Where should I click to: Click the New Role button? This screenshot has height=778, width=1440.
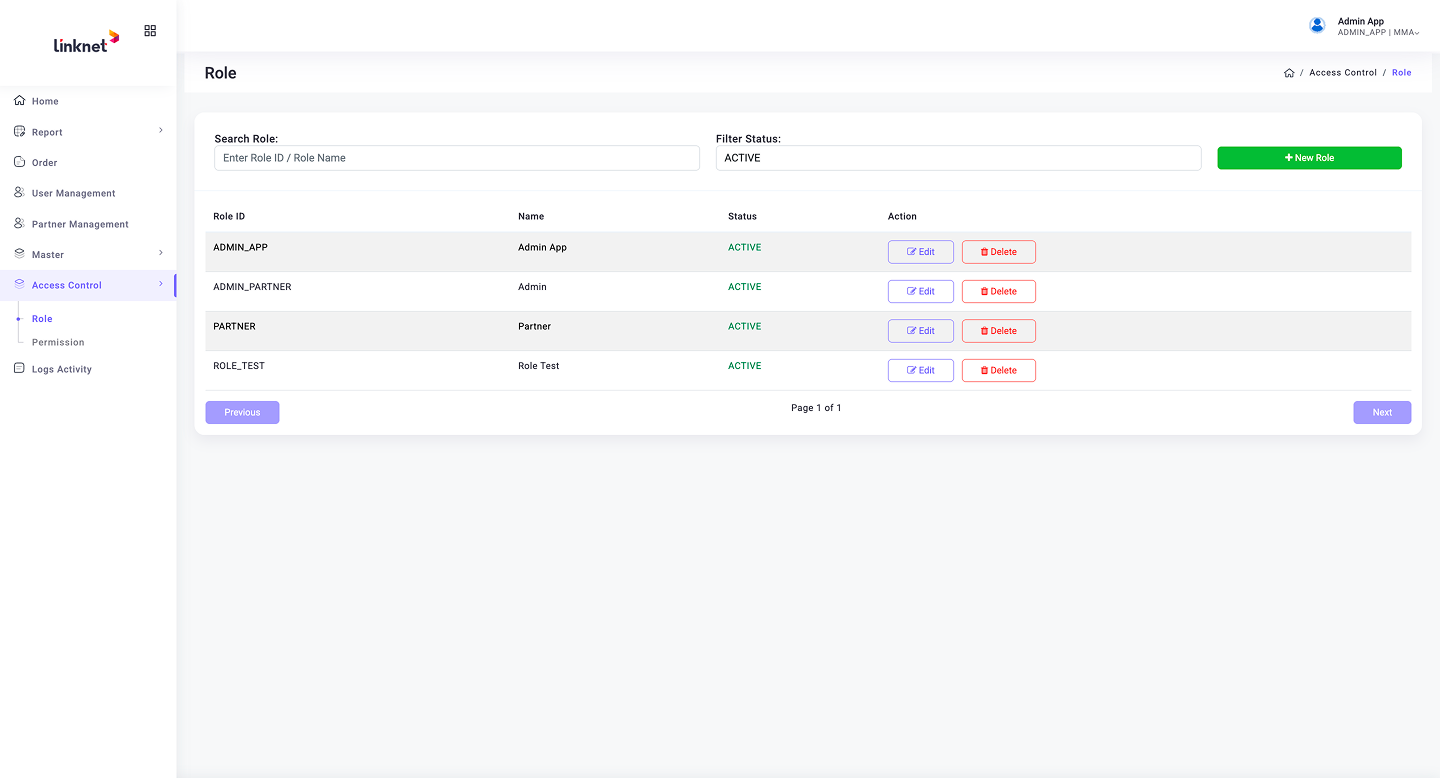1309,158
